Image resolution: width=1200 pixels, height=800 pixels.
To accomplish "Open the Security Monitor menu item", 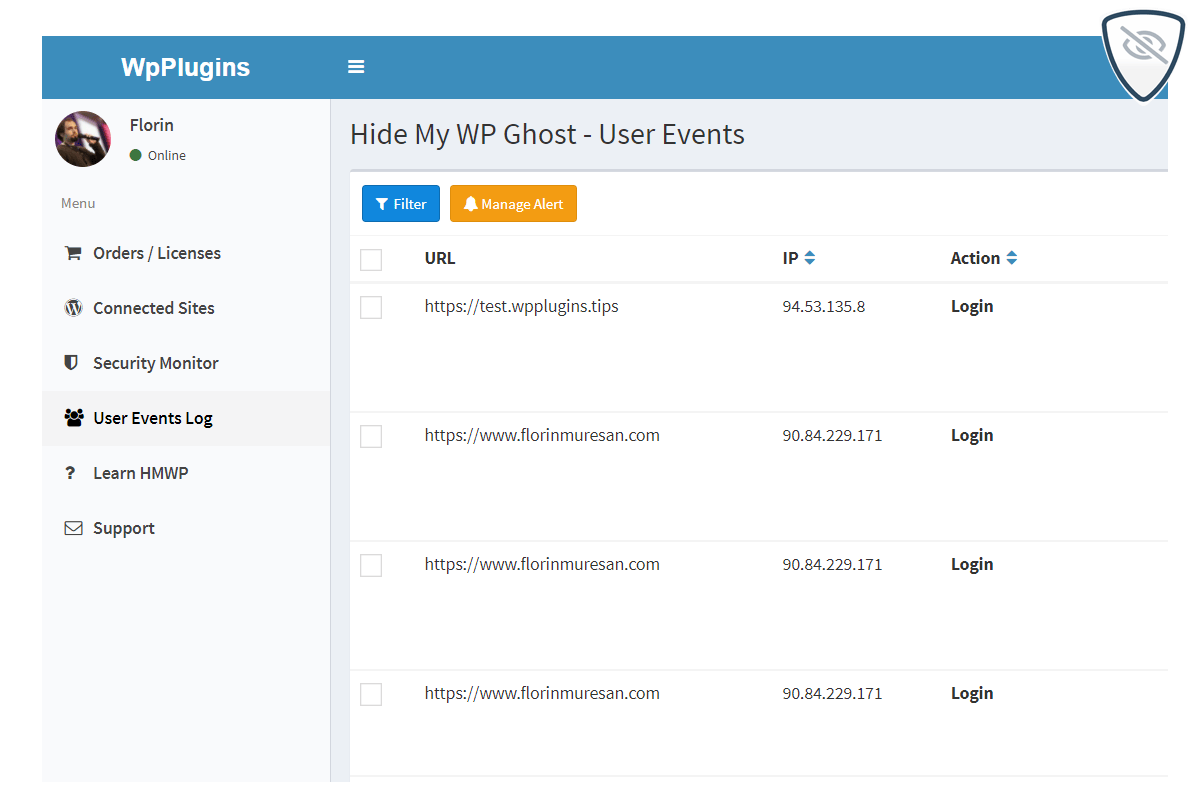I will [155, 363].
